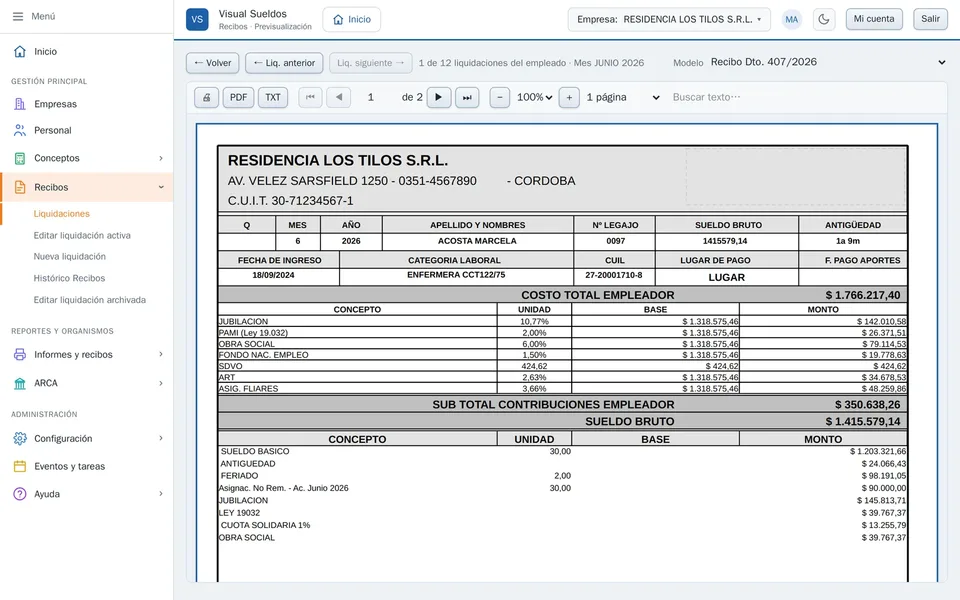Click Visual Sueldos title text
This screenshot has height=600, width=960.
(x=252, y=13)
